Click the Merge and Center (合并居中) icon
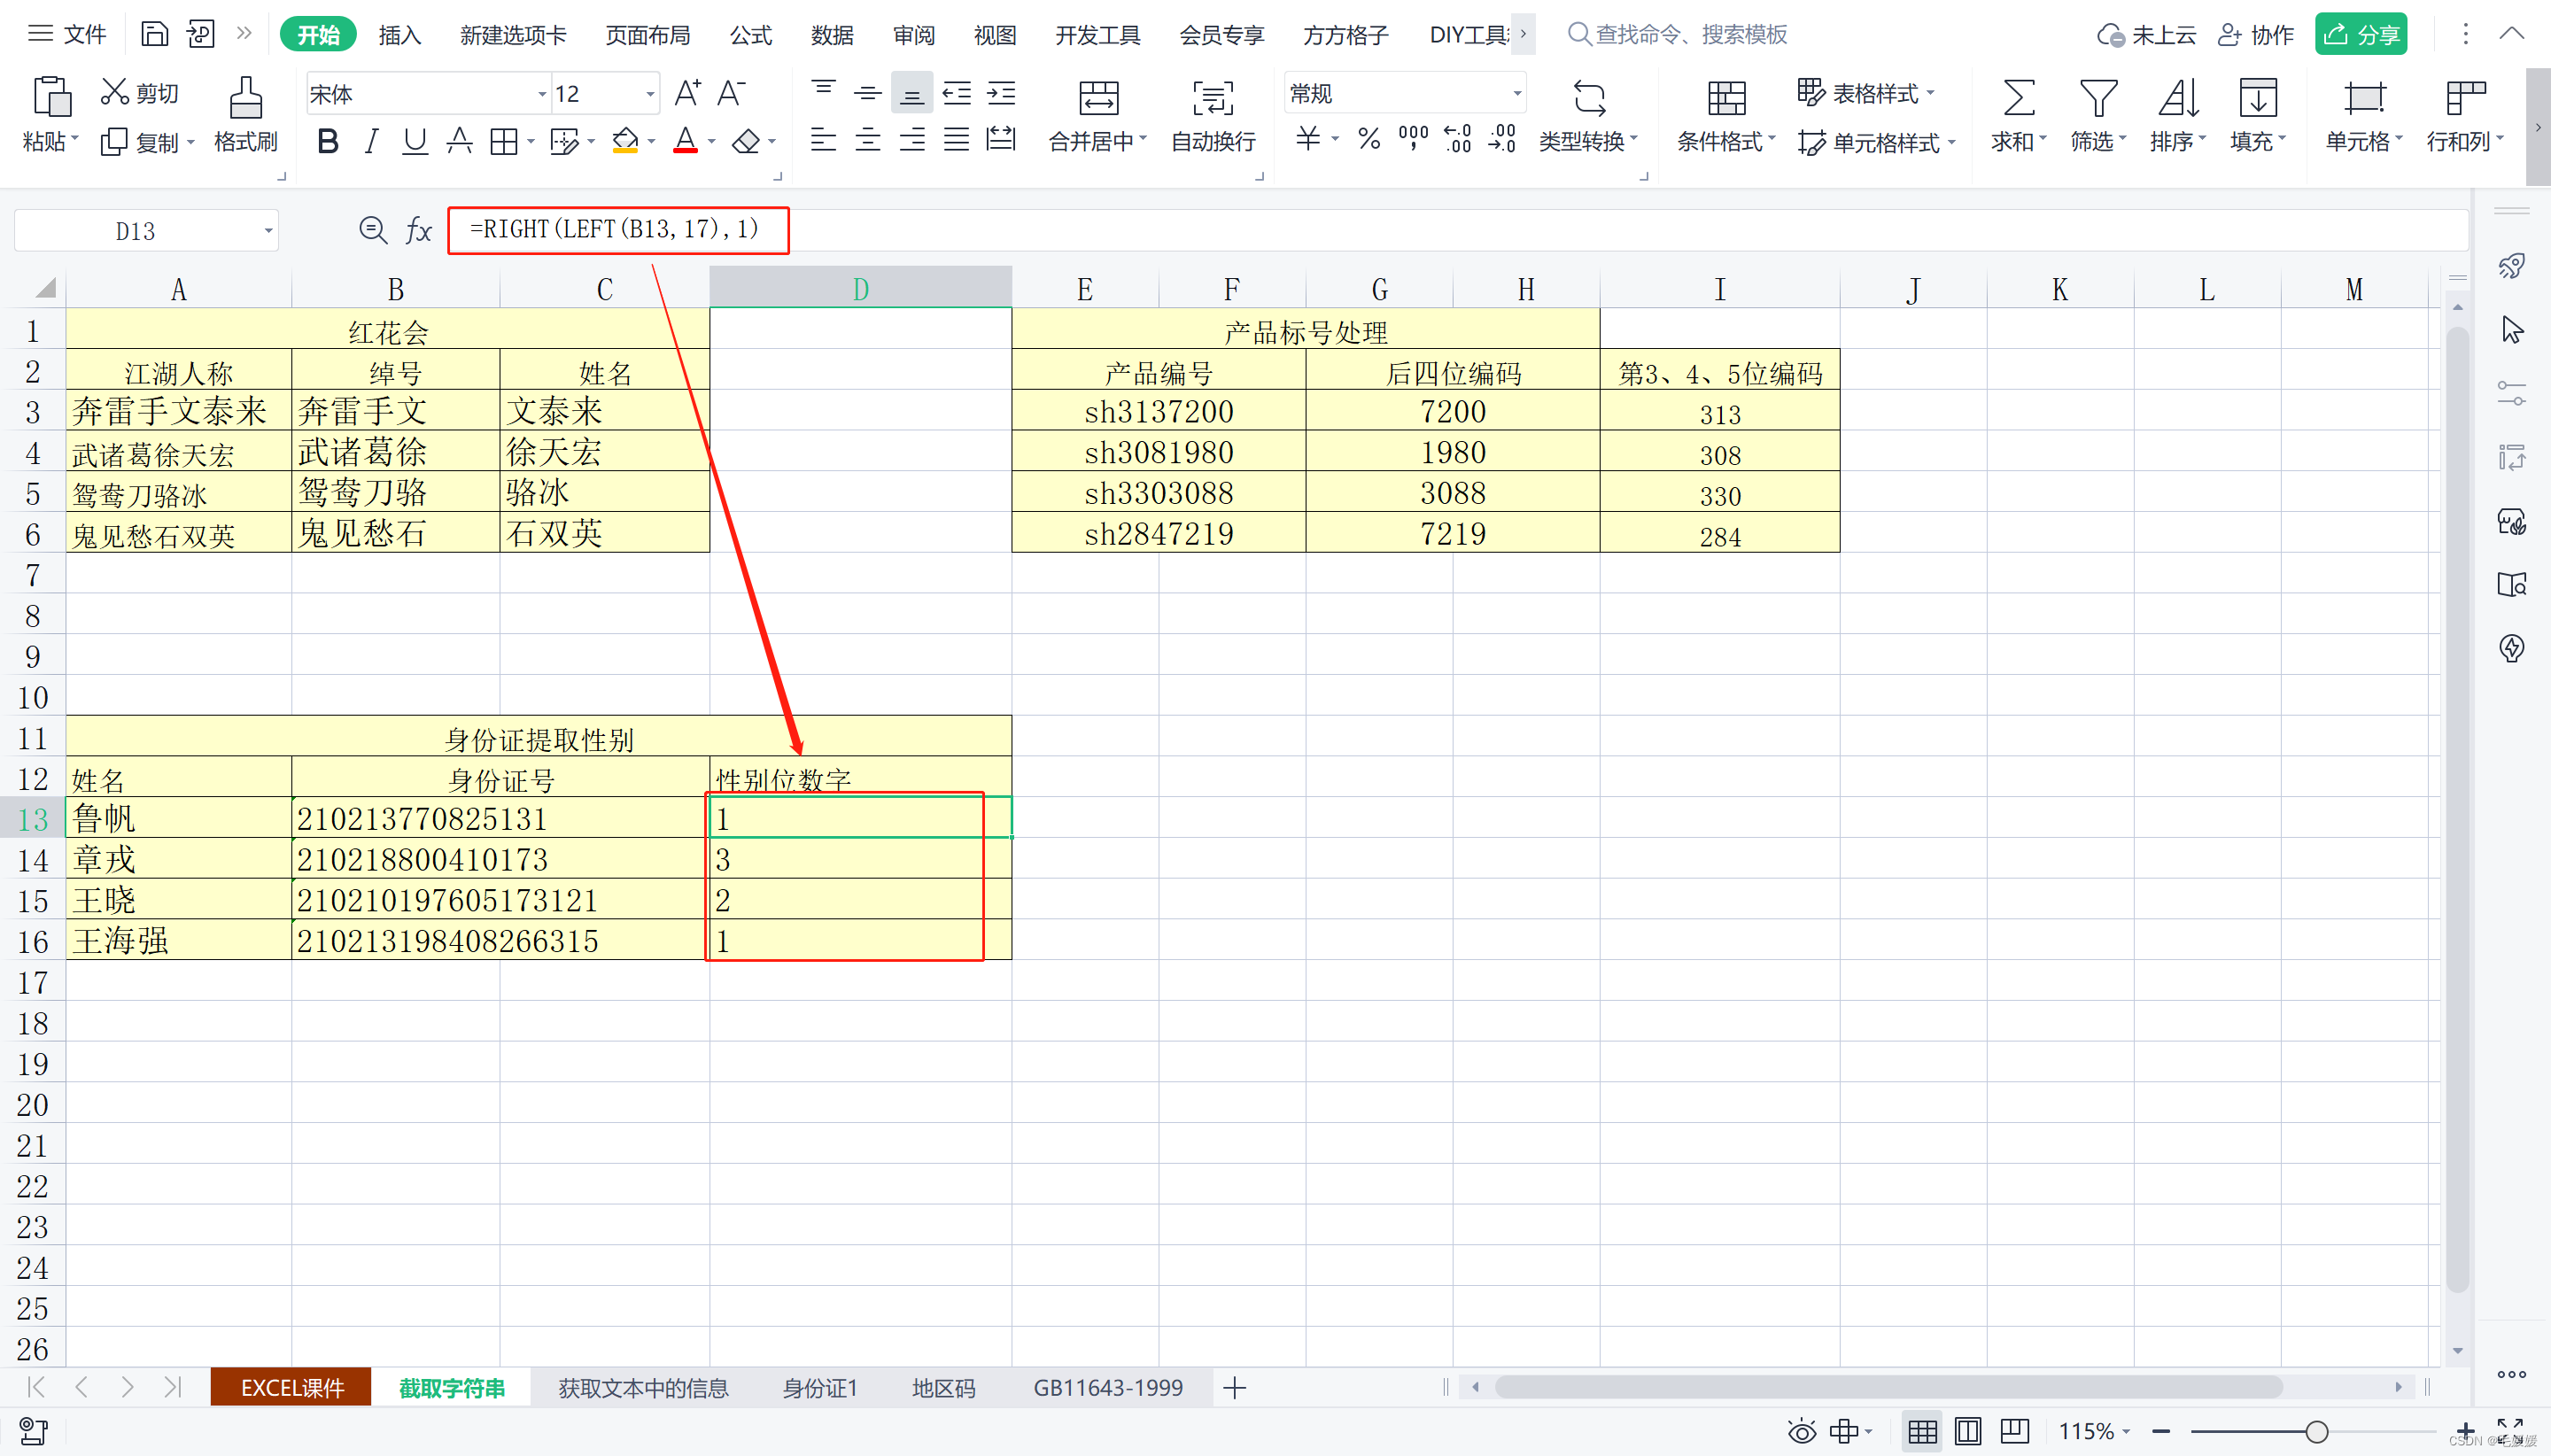 1098,99
